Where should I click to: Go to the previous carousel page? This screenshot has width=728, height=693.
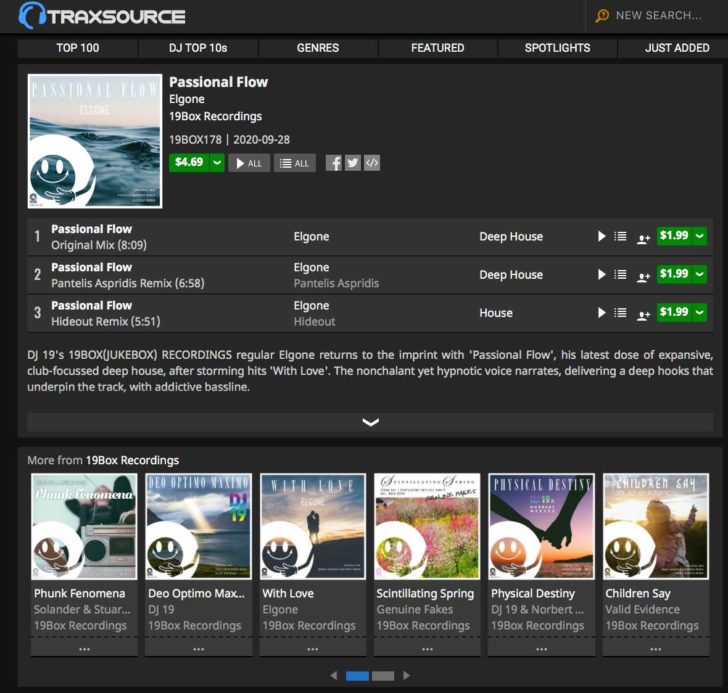tap(333, 675)
